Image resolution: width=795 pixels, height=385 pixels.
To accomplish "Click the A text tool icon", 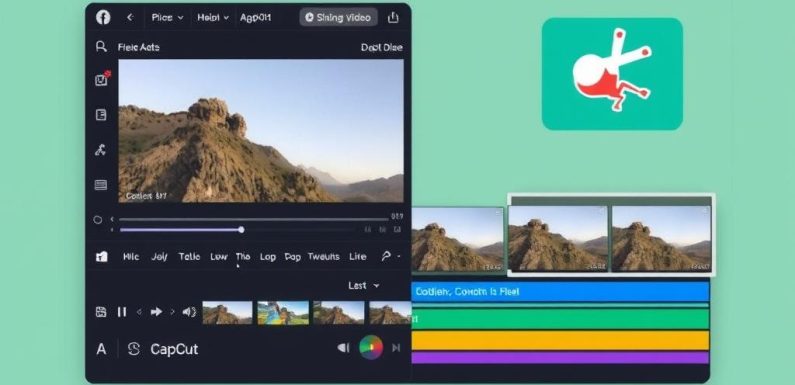I will pos(101,349).
